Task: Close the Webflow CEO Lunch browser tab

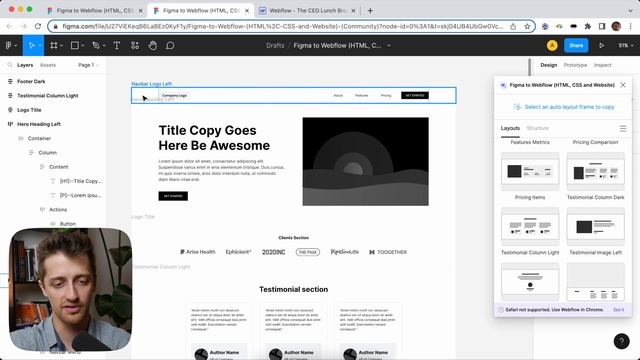Action: tap(353, 11)
